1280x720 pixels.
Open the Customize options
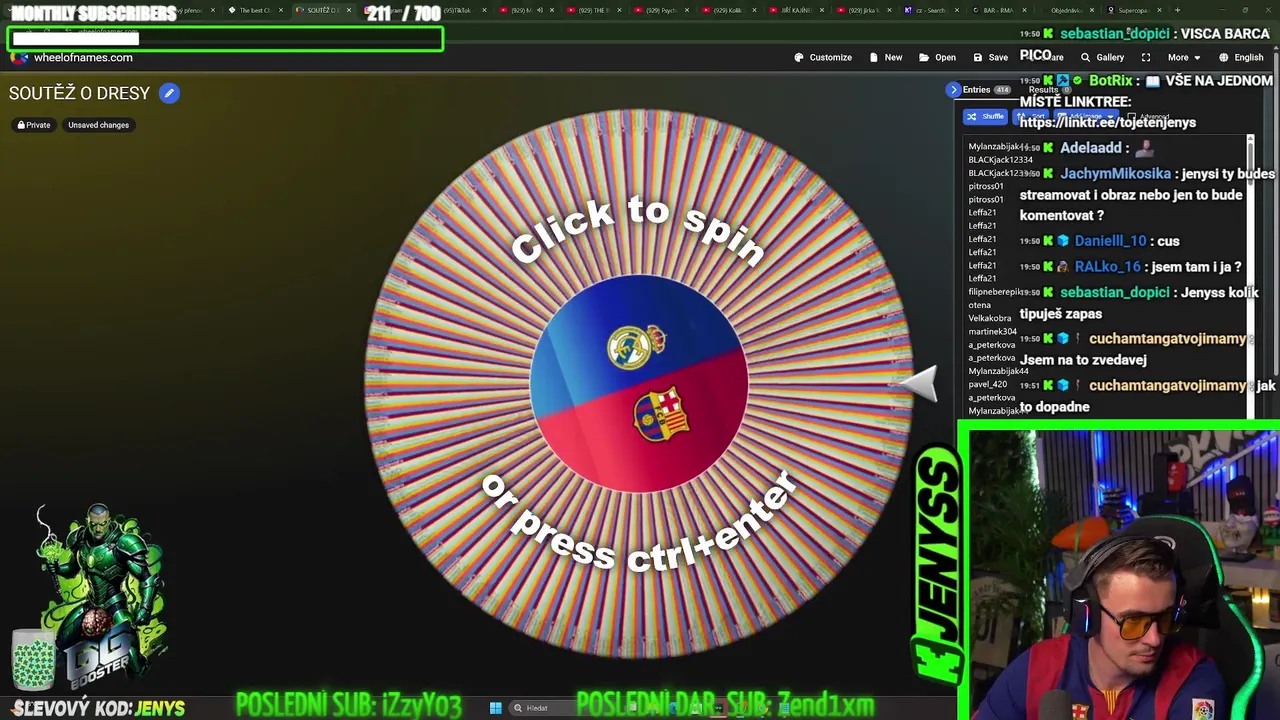823,57
